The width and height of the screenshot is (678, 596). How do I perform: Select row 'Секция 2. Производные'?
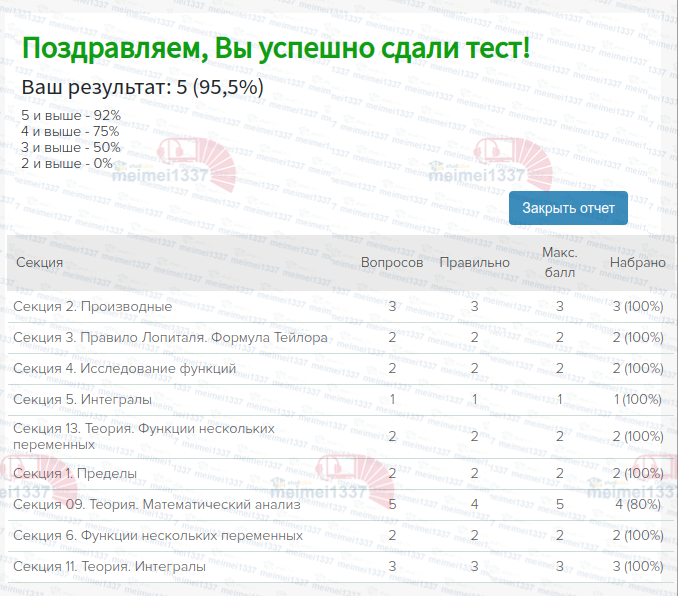coord(341,307)
